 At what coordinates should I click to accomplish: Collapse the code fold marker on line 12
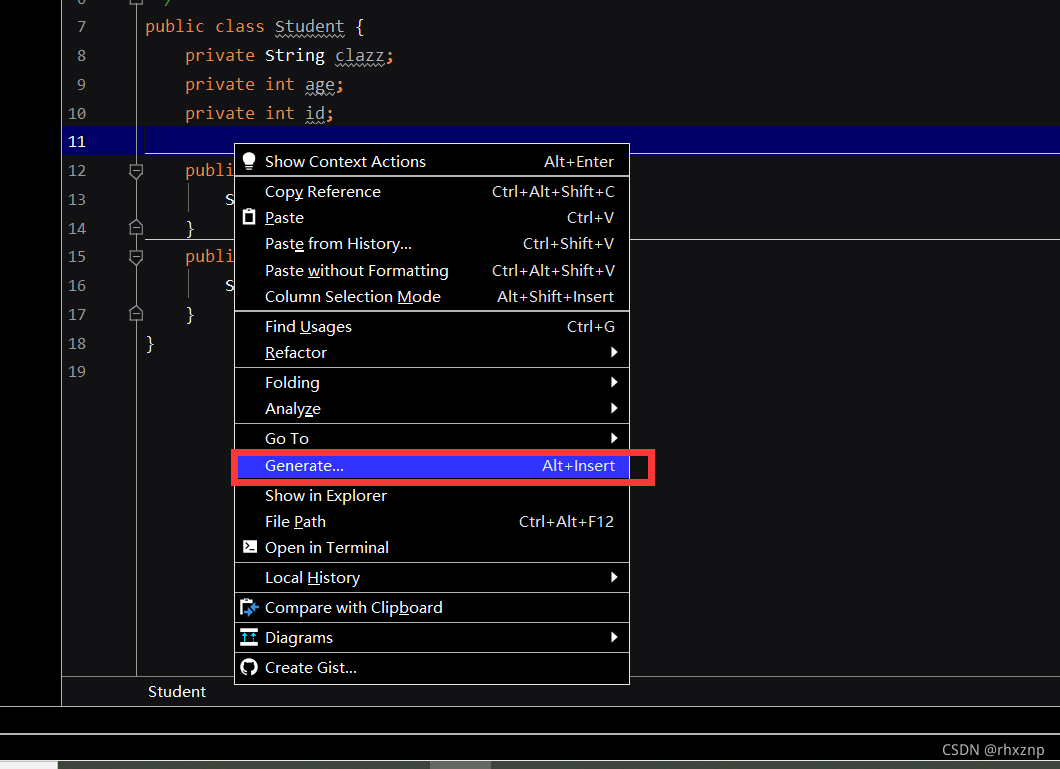click(x=136, y=171)
